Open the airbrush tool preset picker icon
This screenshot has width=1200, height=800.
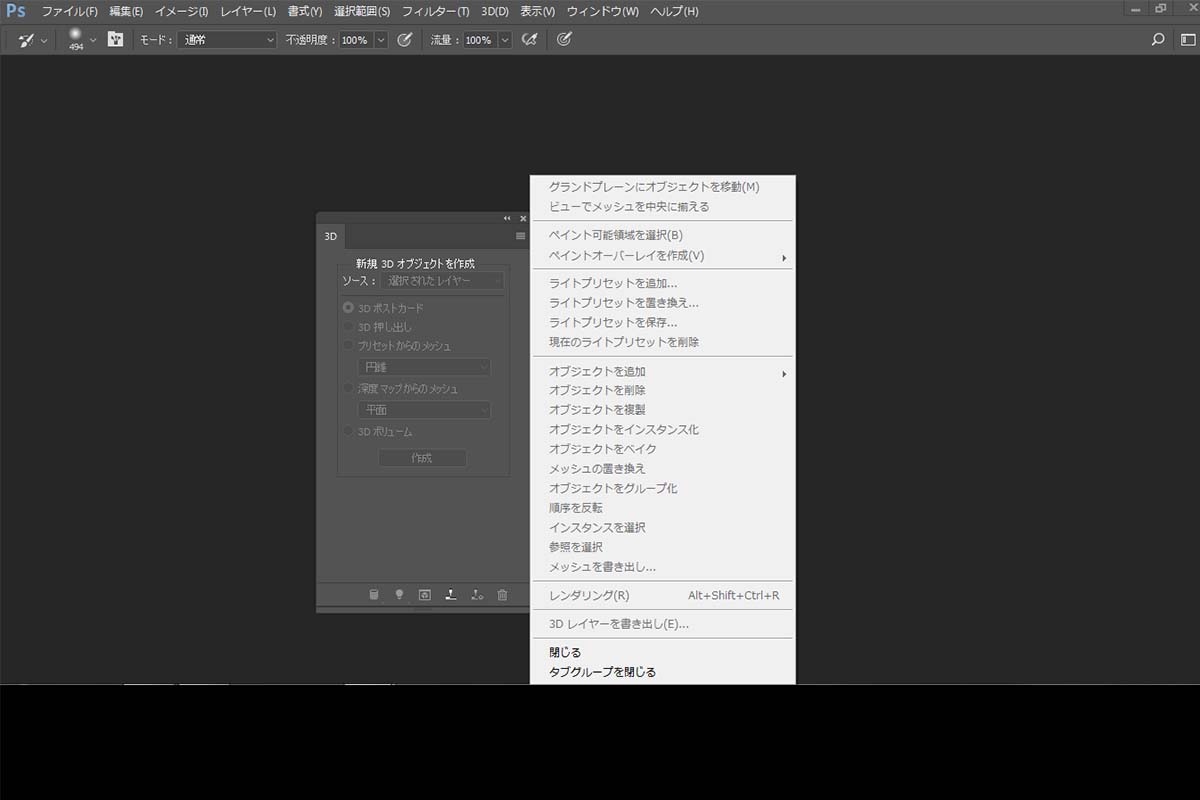(26, 40)
